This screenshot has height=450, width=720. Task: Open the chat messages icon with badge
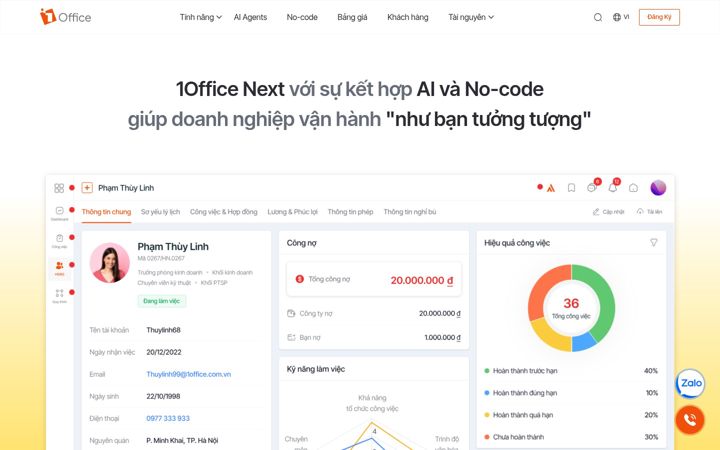point(592,187)
